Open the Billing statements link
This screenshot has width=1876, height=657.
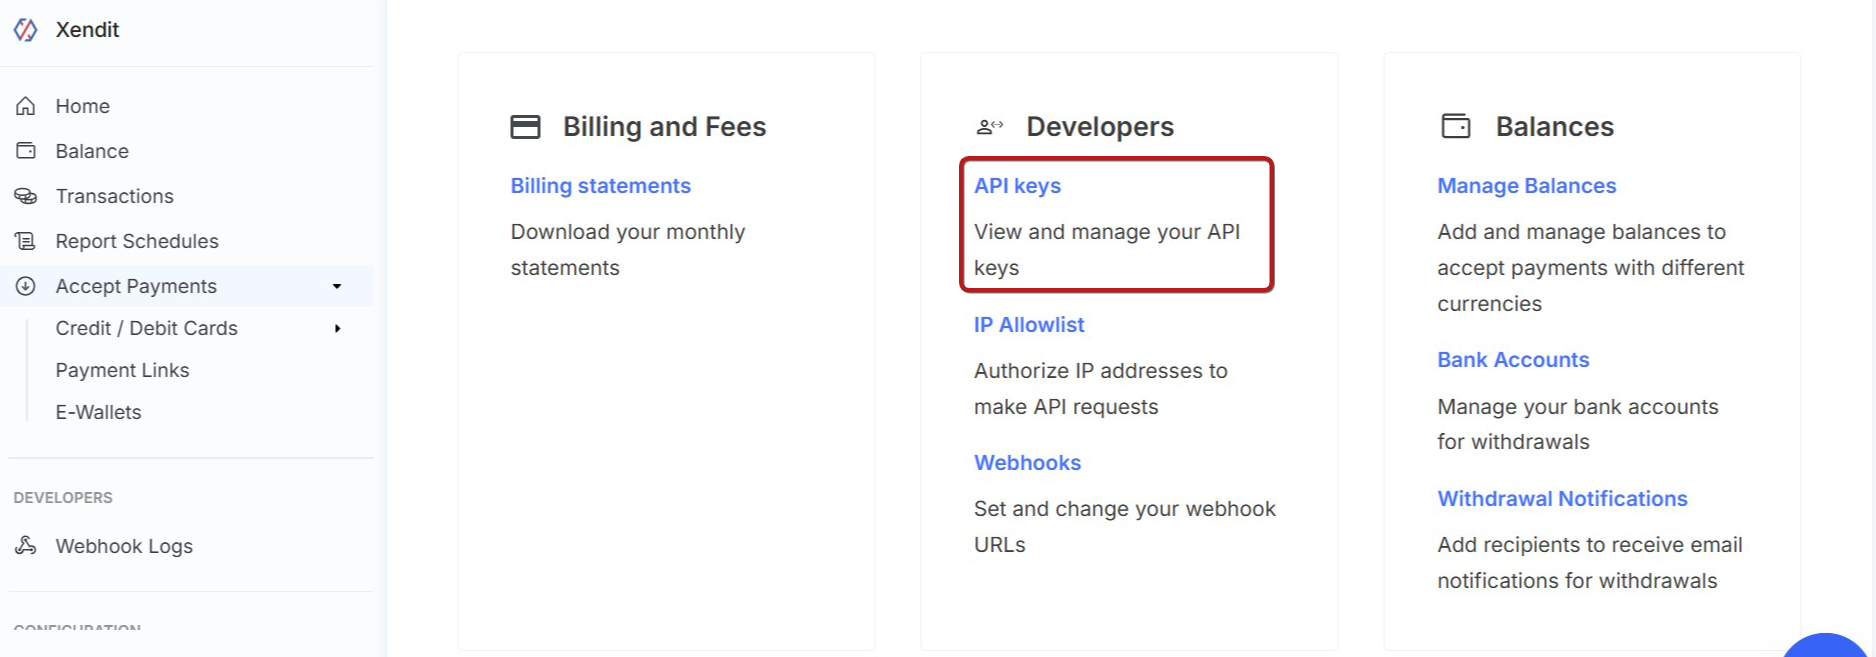point(600,186)
